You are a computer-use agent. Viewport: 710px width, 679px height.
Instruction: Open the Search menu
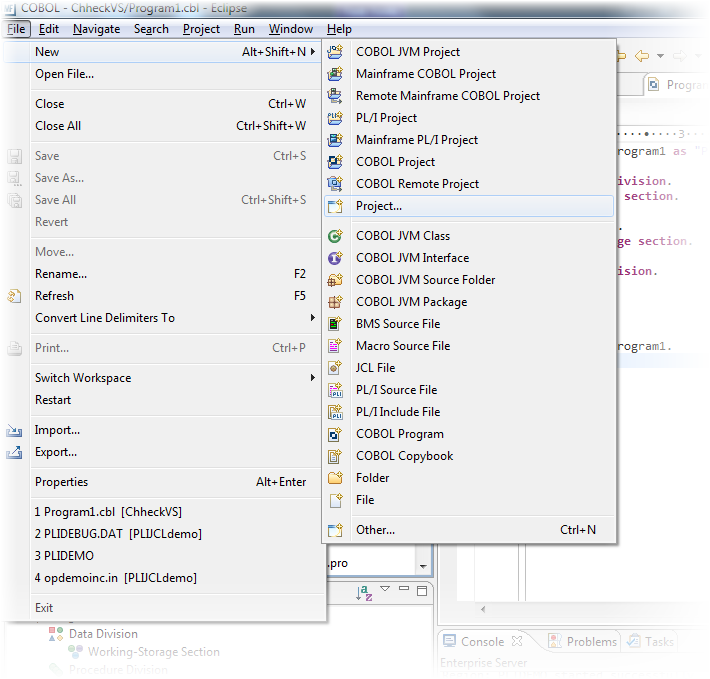click(x=151, y=29)
